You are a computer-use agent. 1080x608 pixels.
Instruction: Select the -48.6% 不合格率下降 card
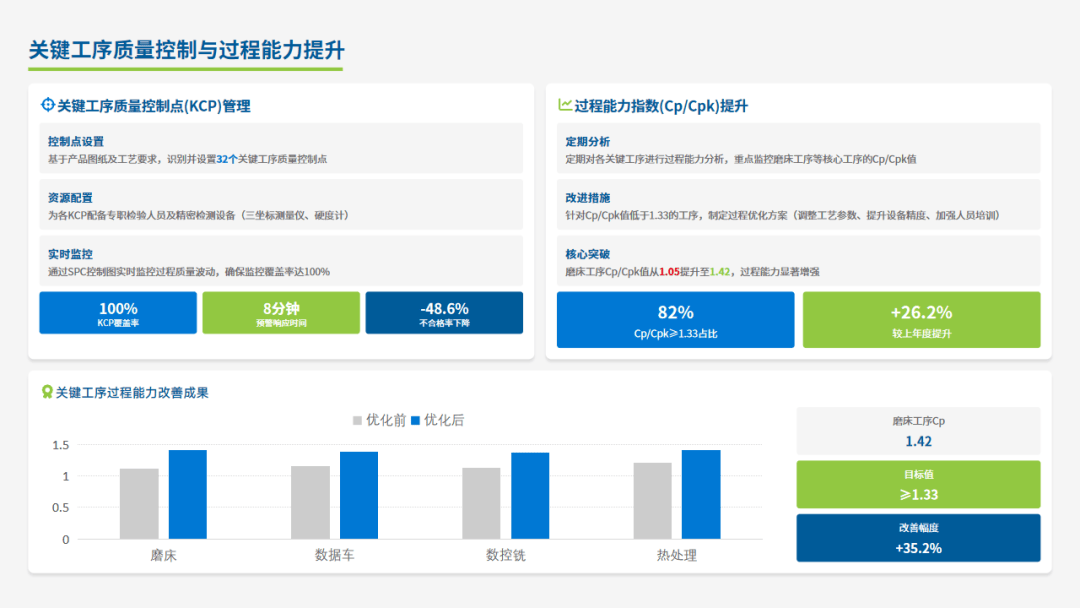coord(444,313)
